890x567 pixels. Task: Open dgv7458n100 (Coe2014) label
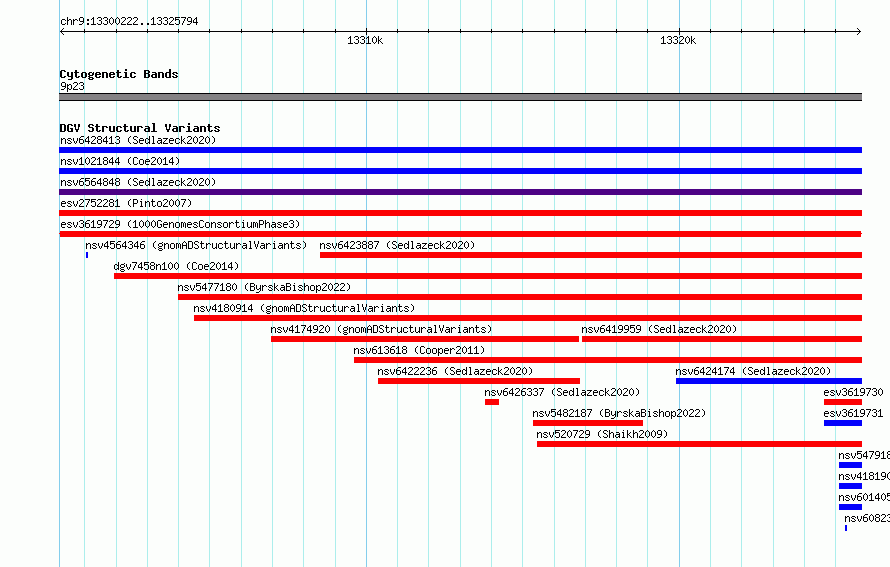tap(176, 266)
